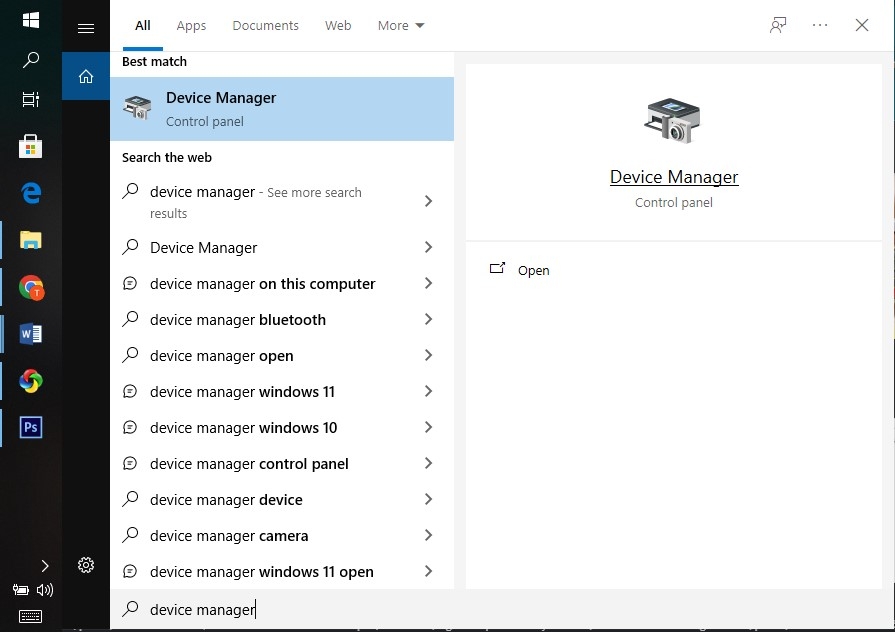Viewport: 895px width, 632px height.
Task: Open the volume speaker tray icon
Action: coord(45,590)
